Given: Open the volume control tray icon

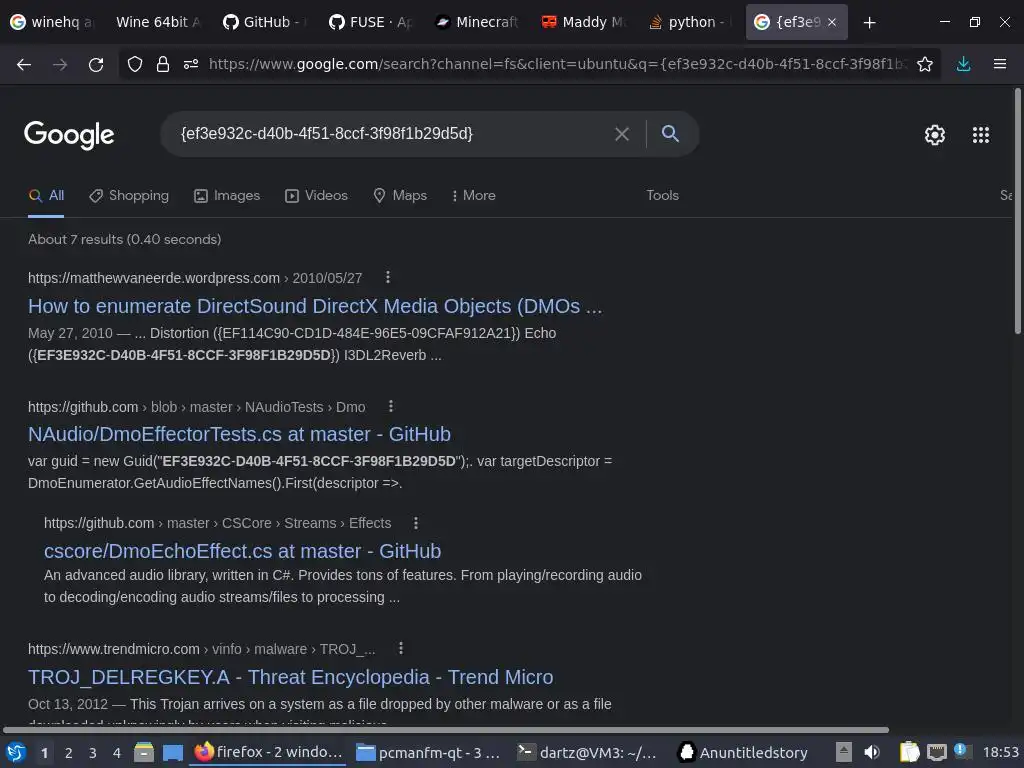Looking at the screenshot, I should tap(872, 752).
